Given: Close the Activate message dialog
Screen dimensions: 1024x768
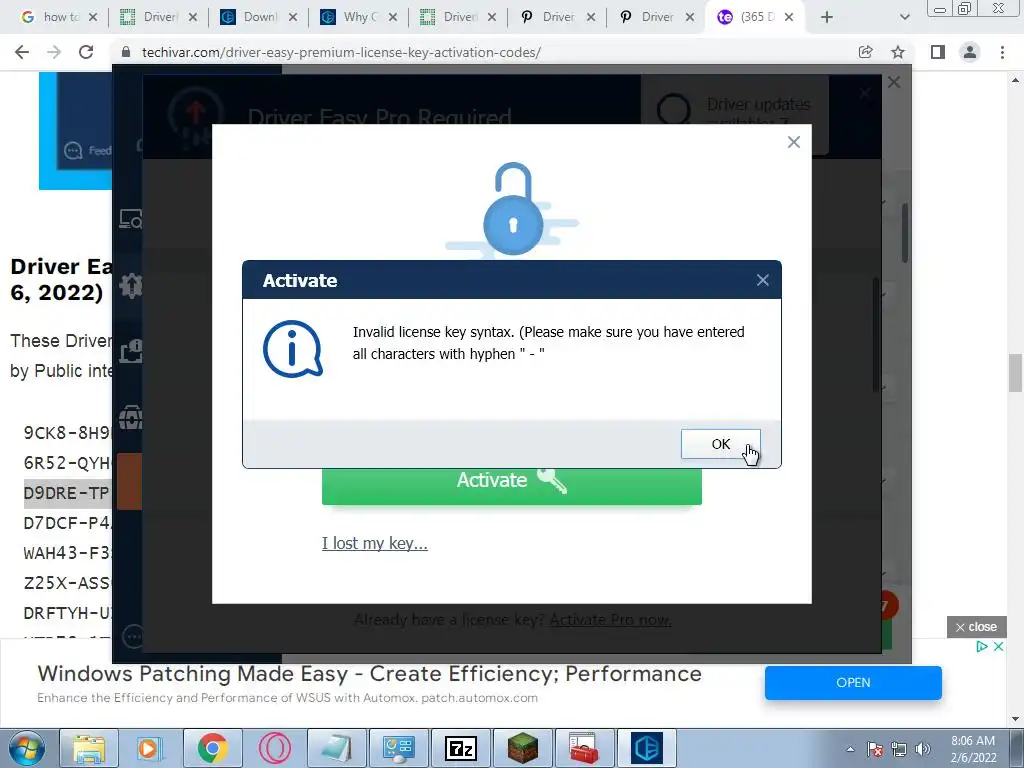Looking at the screenshot, I should pos(762,280).
